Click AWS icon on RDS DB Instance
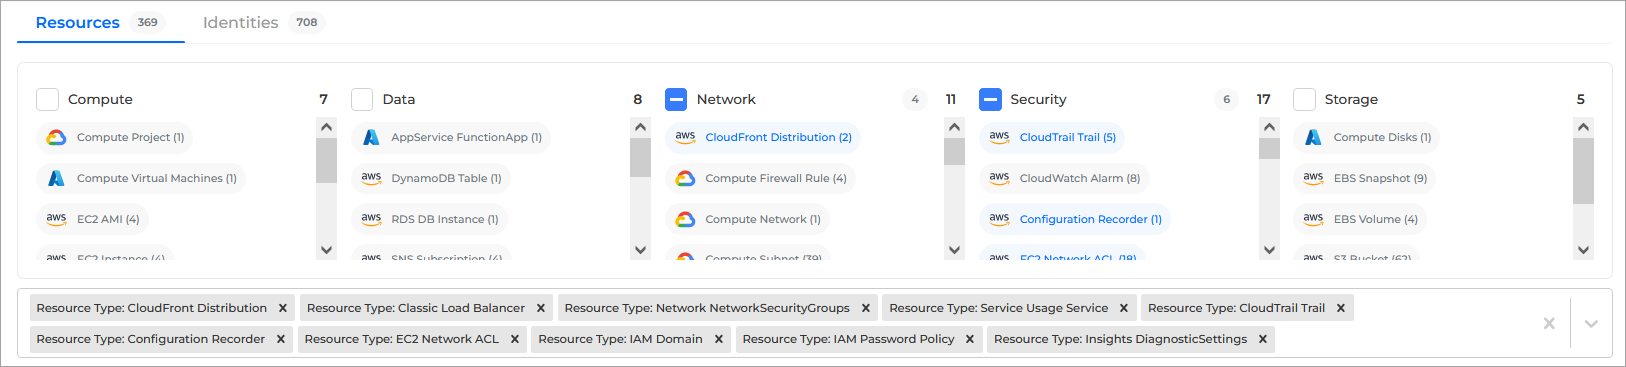The height and width of the screenshot is (367, 1626). point(371,218)
